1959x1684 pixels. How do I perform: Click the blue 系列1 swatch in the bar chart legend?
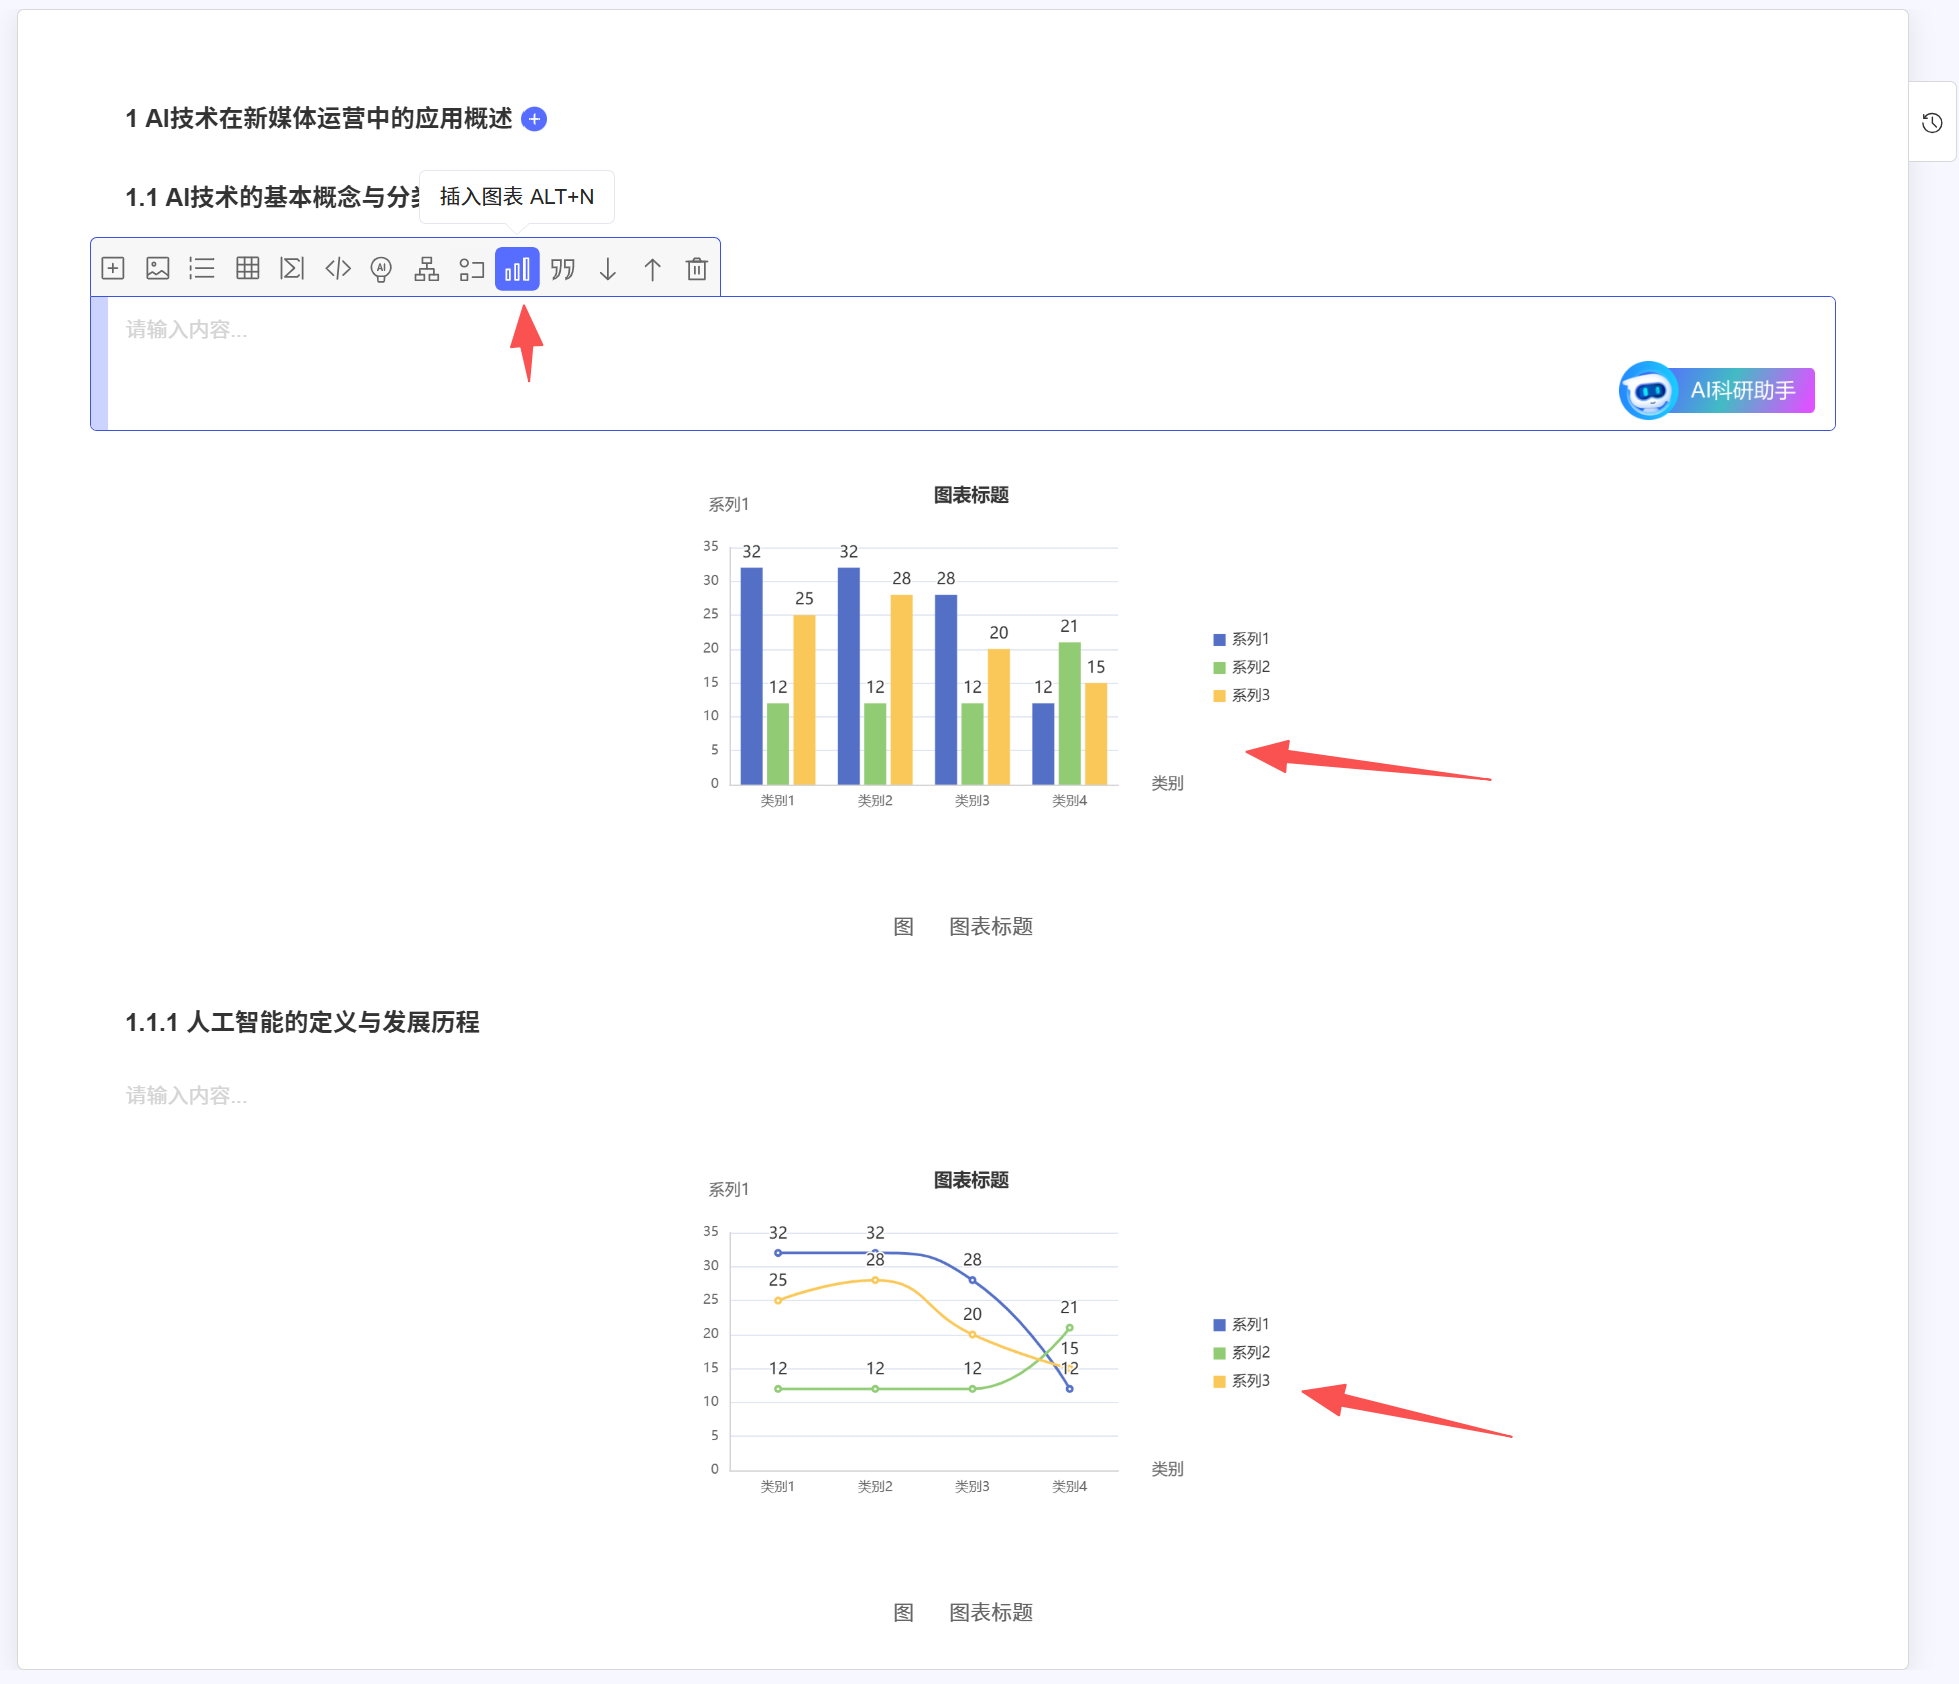(1219, 640)
